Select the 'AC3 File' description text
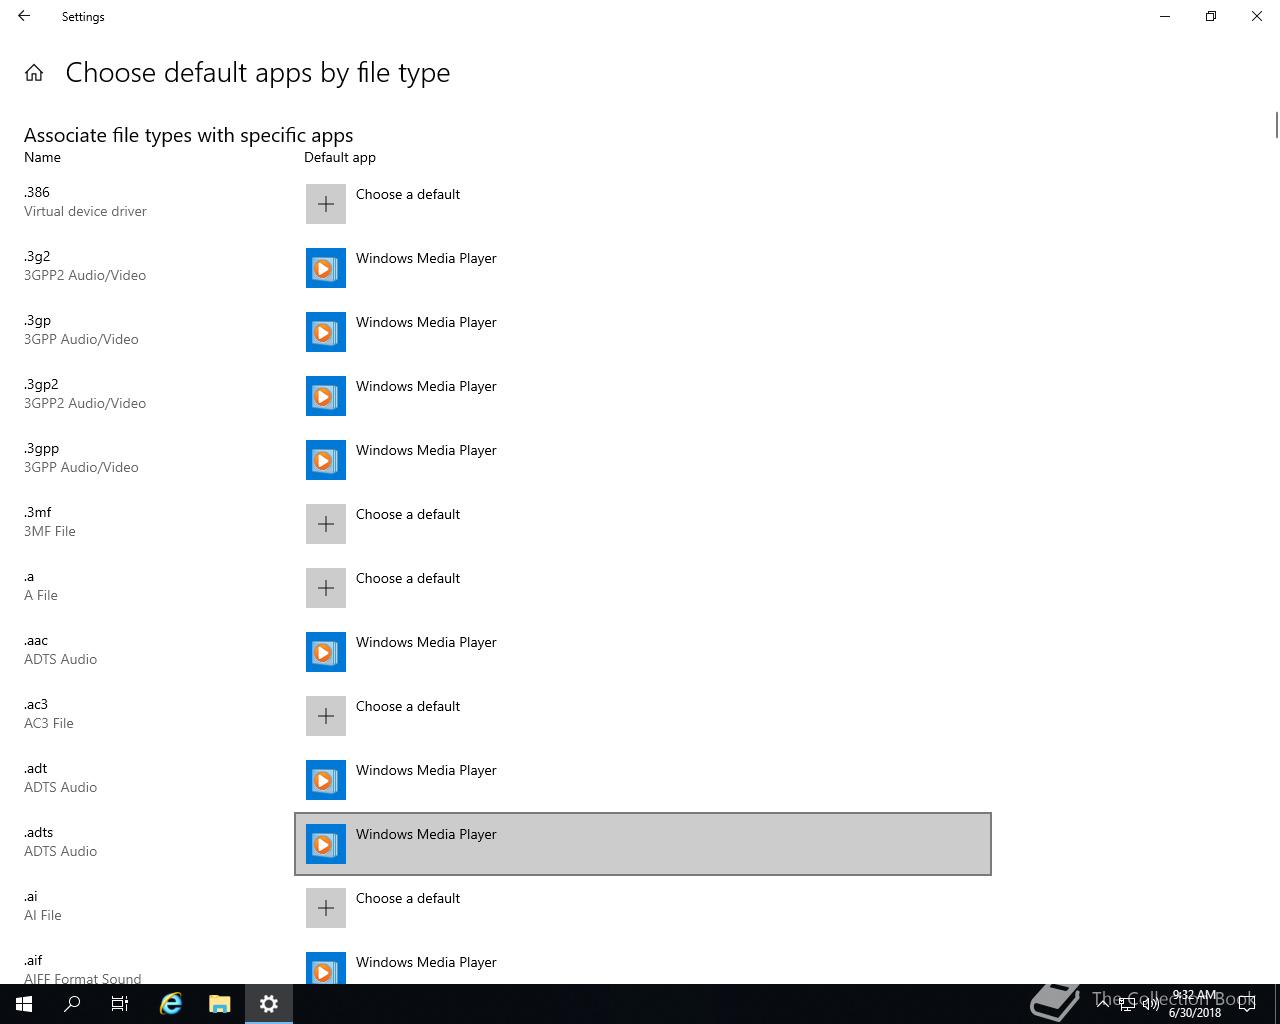The width and height of the screenshot is (1280, 1024). (x=49, y=723)
